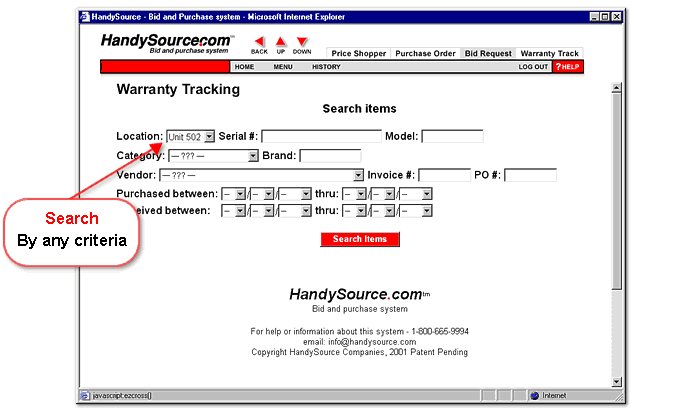Open first Purchased between month dropdown
The width and height of the screenshot is (686, 410).
click(233, 193)
